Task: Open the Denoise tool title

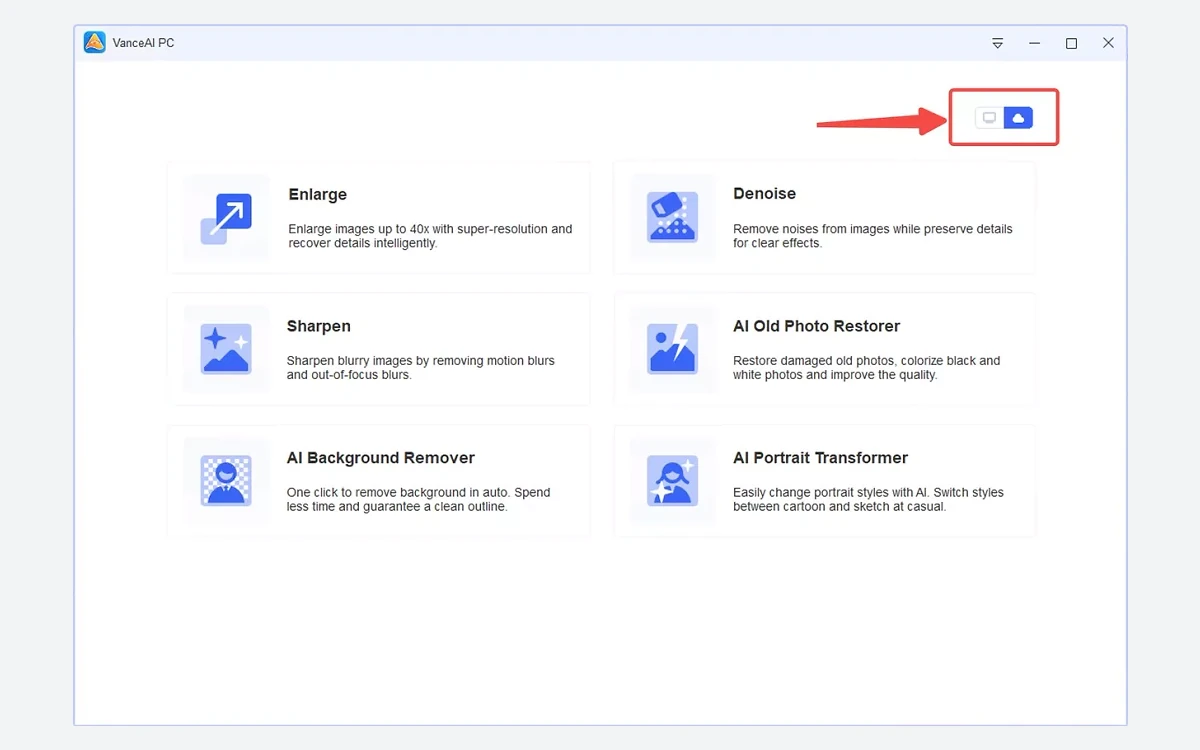Action: tap(765, 194)
